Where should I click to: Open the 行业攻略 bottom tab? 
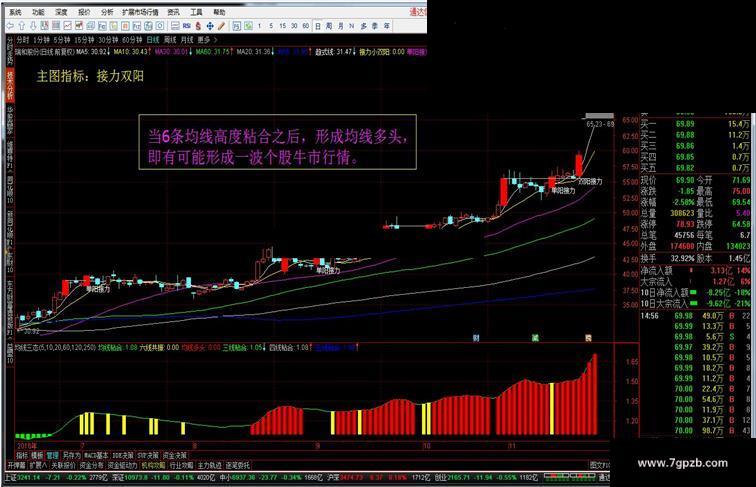(181, 466)
